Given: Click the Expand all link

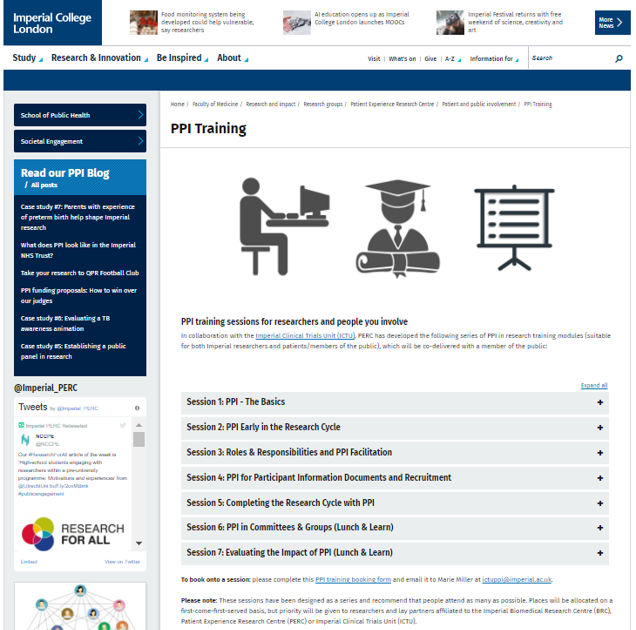Looking at the screenshot, I should click(593, 385).
